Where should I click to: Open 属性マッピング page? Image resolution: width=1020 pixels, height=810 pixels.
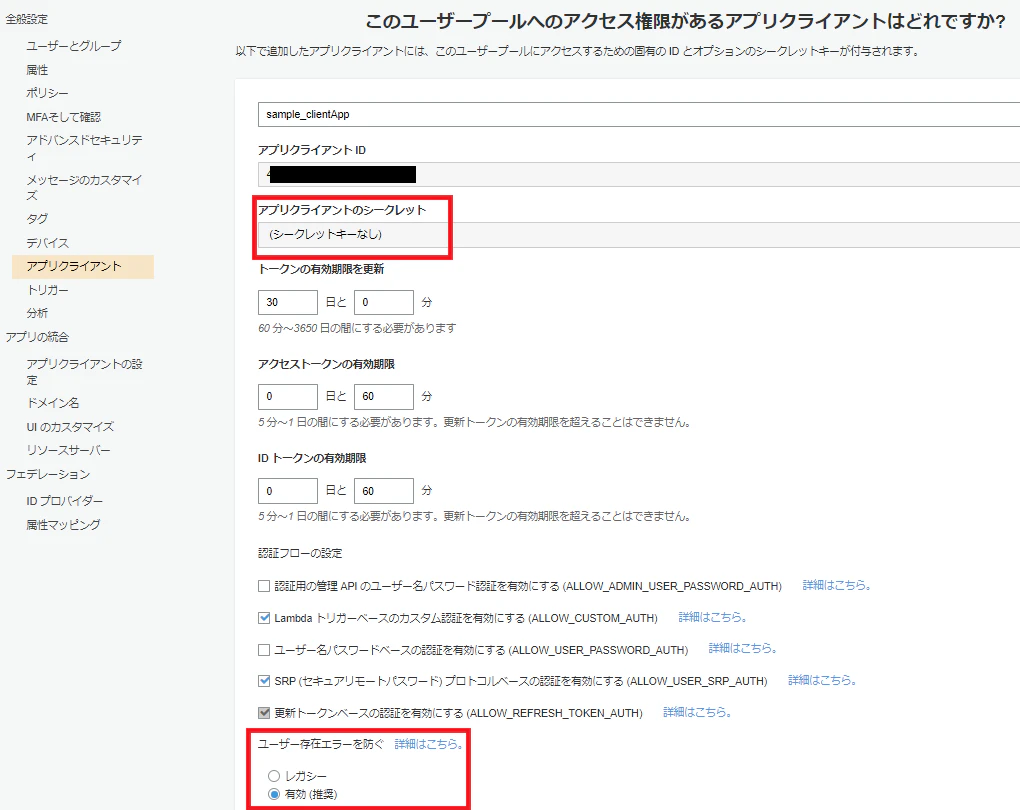click(x=63, y=524)
